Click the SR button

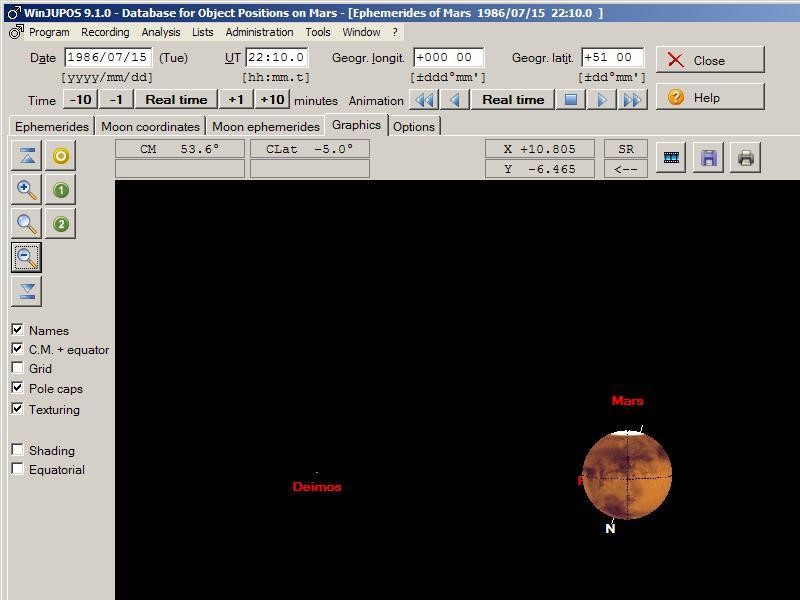coord(626,149)
